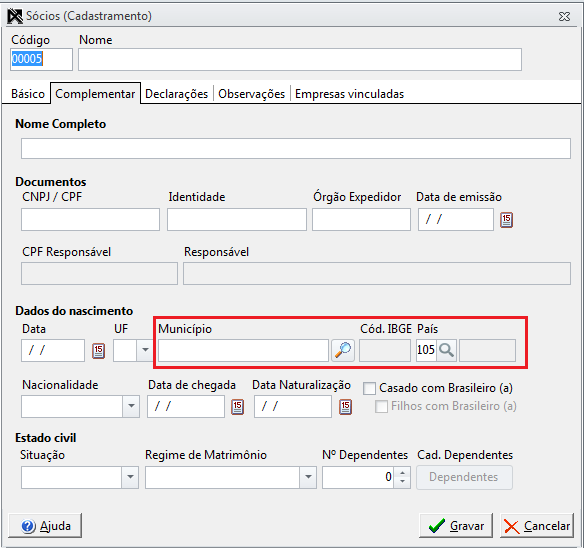This screenshot has width=584, height=548.
Task: Switch to the Básico tab
Action: tap(28, 94)
